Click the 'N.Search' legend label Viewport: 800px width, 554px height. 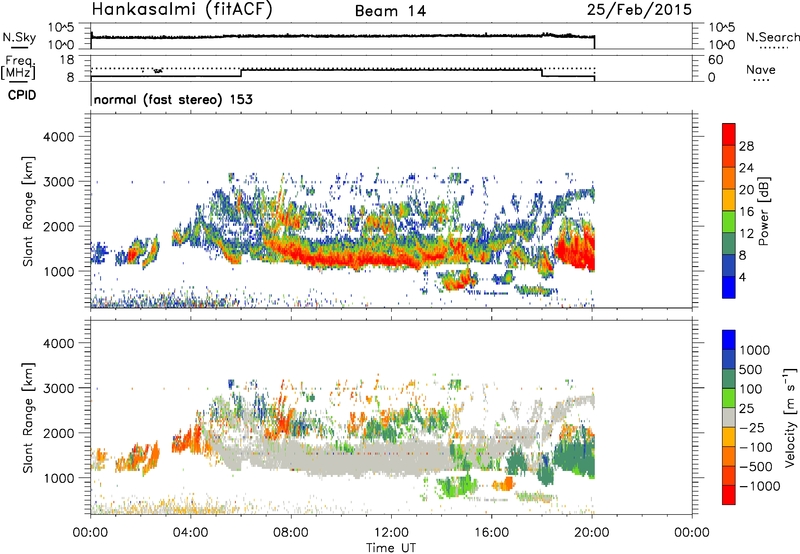(772, 37)
